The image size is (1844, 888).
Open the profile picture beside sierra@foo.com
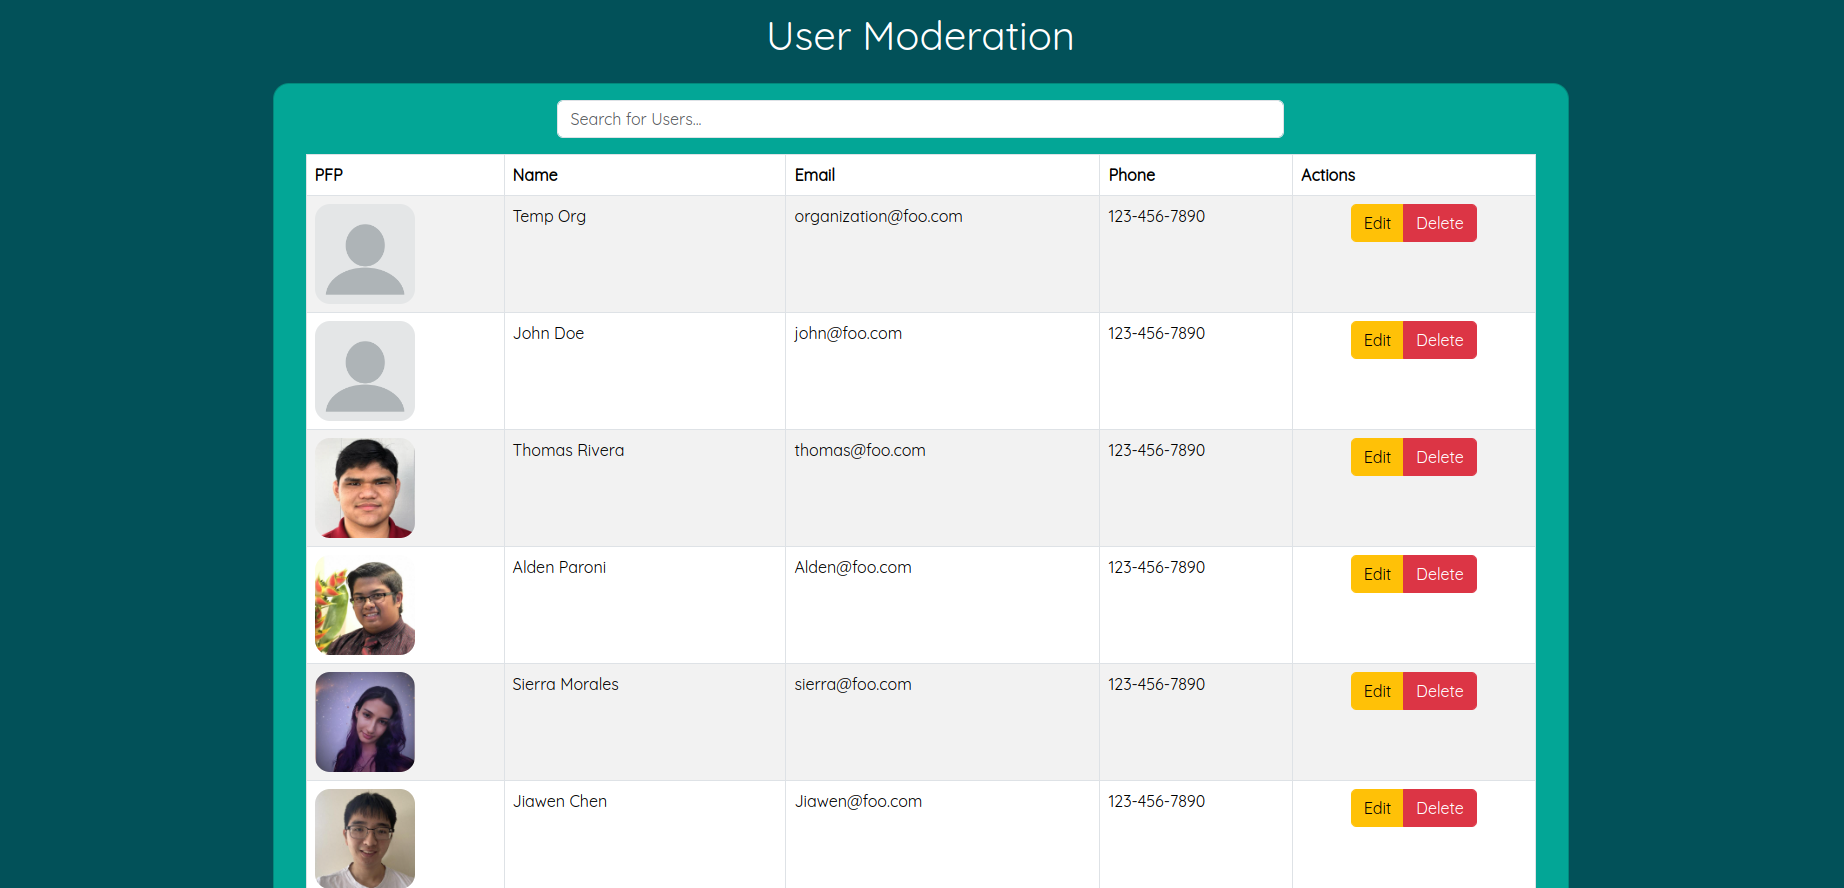pos(365,722)
